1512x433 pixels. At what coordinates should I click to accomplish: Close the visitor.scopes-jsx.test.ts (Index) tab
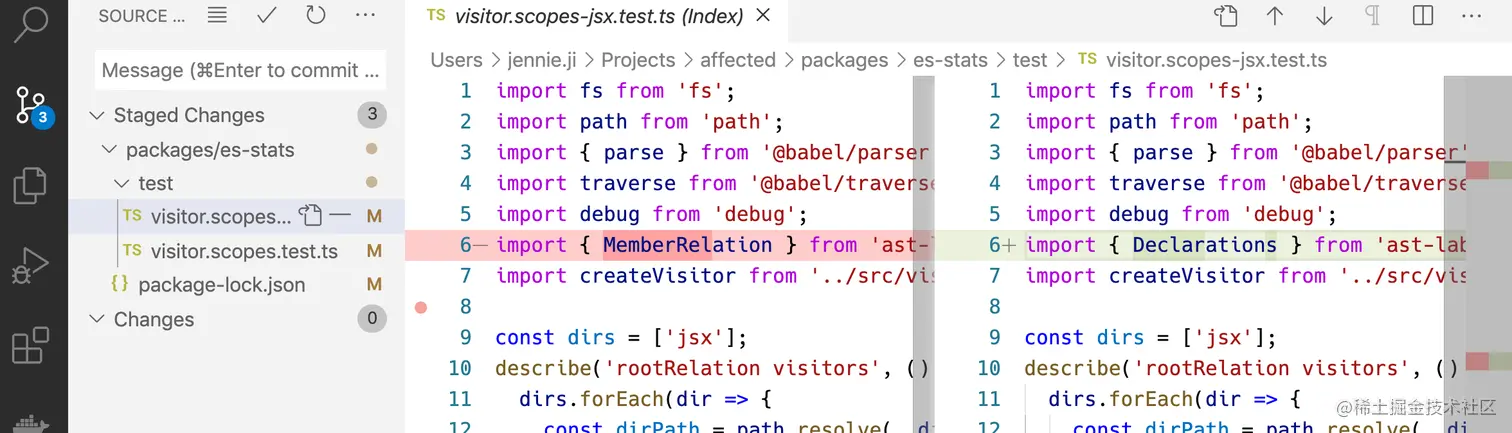point(763,16)
